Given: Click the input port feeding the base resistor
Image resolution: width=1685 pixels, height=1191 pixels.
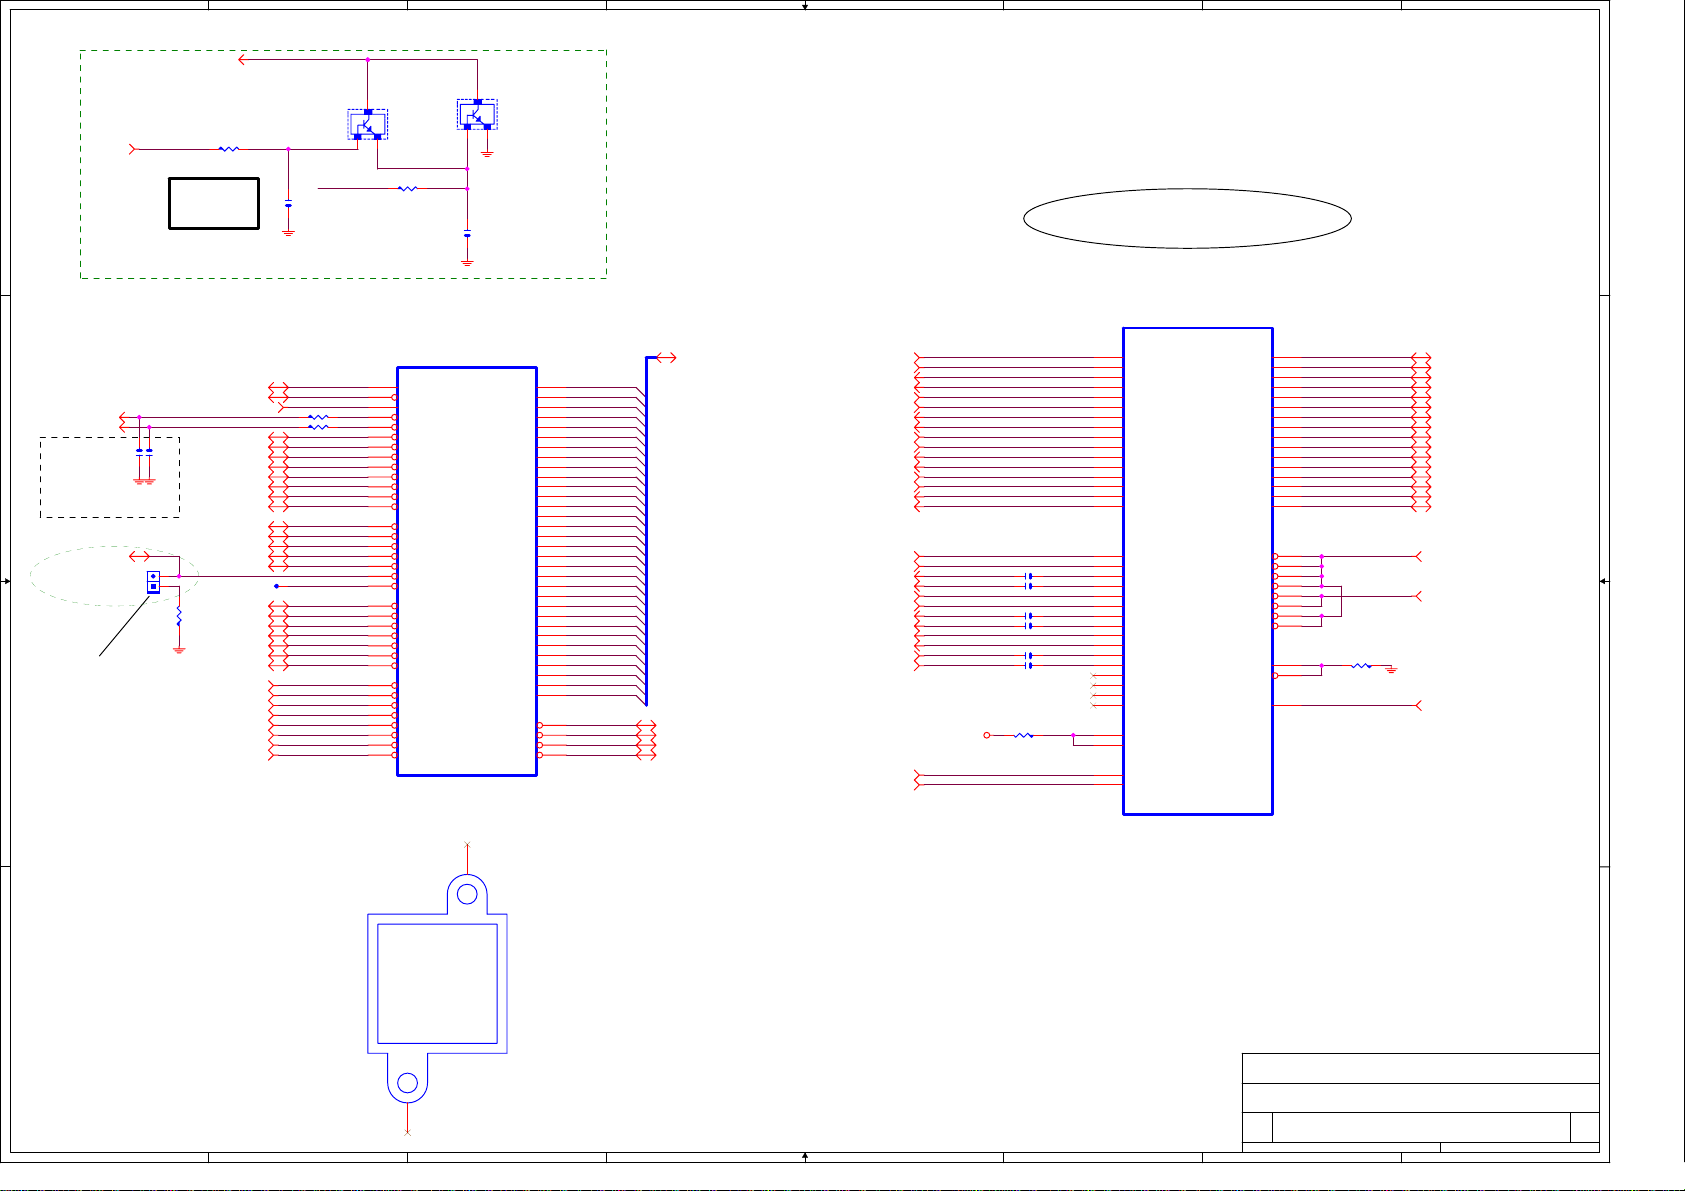Looking at the screenshot, I should (x=132, y=149).
